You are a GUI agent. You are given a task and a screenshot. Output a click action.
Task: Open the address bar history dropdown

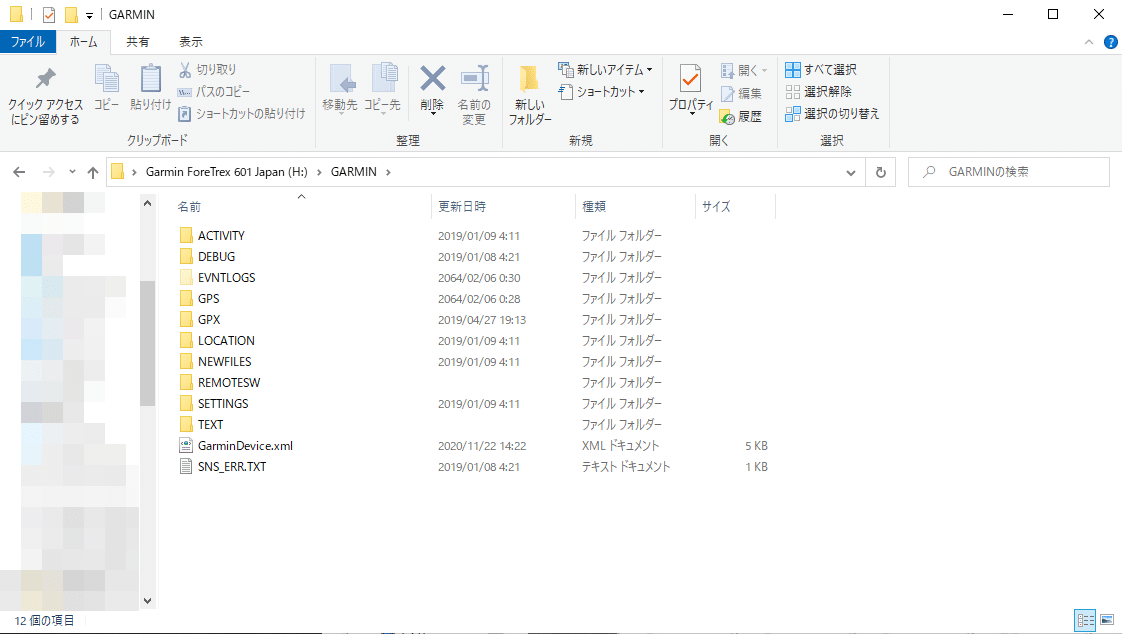tap(851, 172)
